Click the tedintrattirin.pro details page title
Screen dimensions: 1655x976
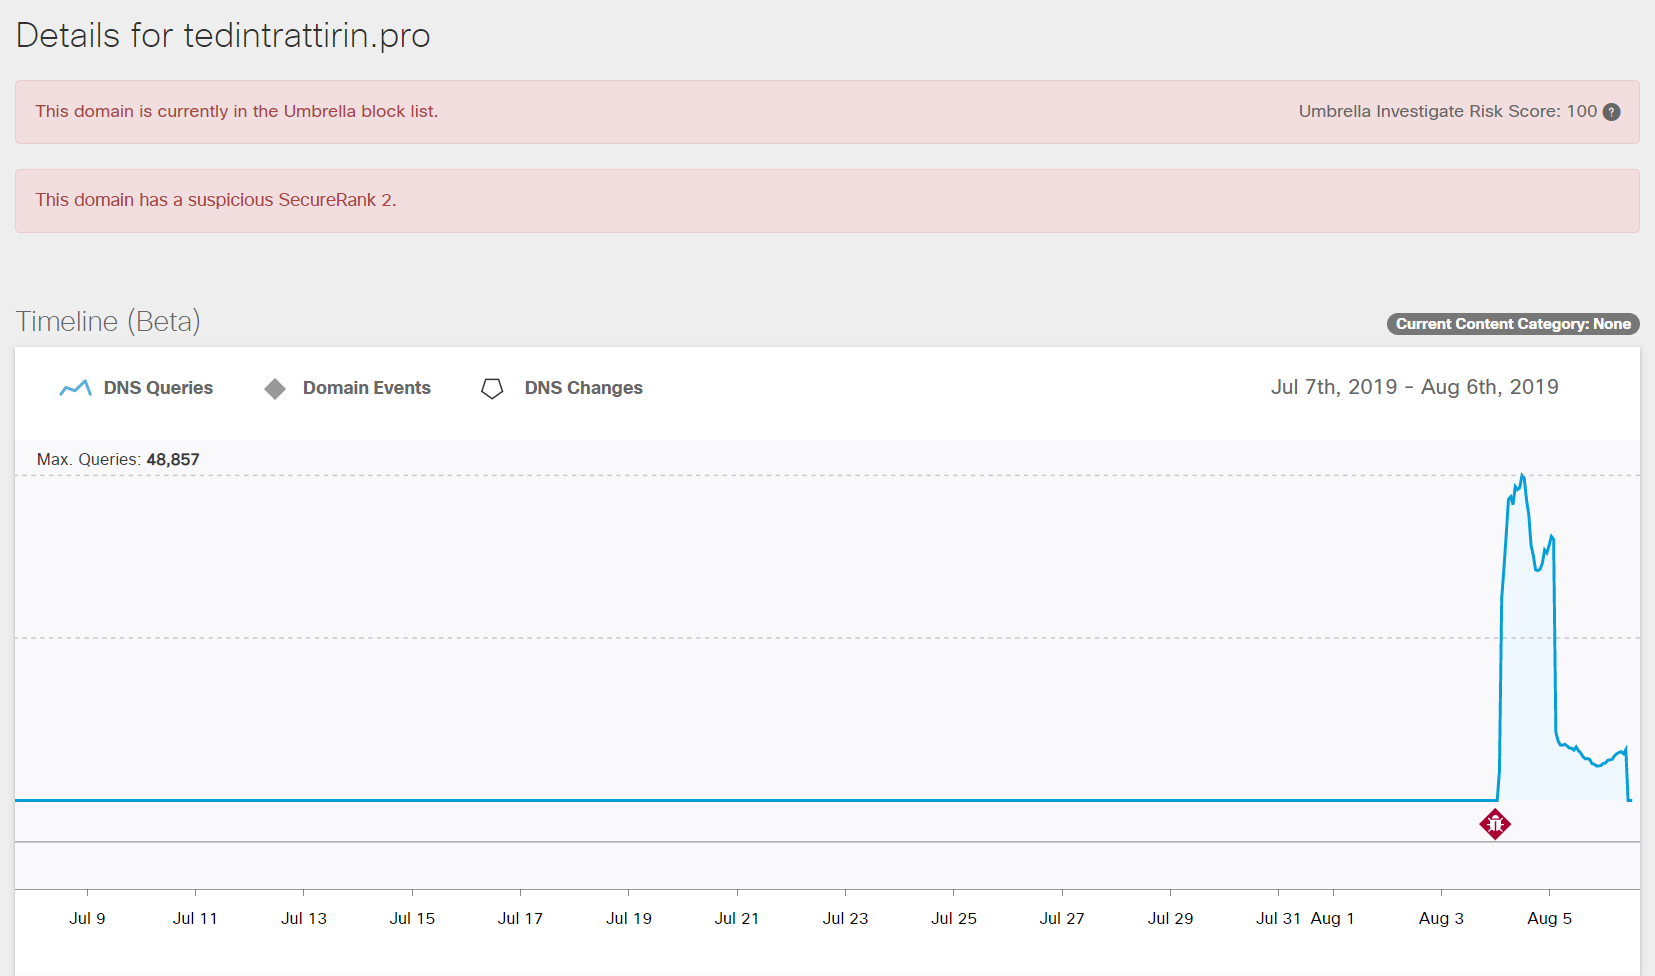[x=223, y=35]
